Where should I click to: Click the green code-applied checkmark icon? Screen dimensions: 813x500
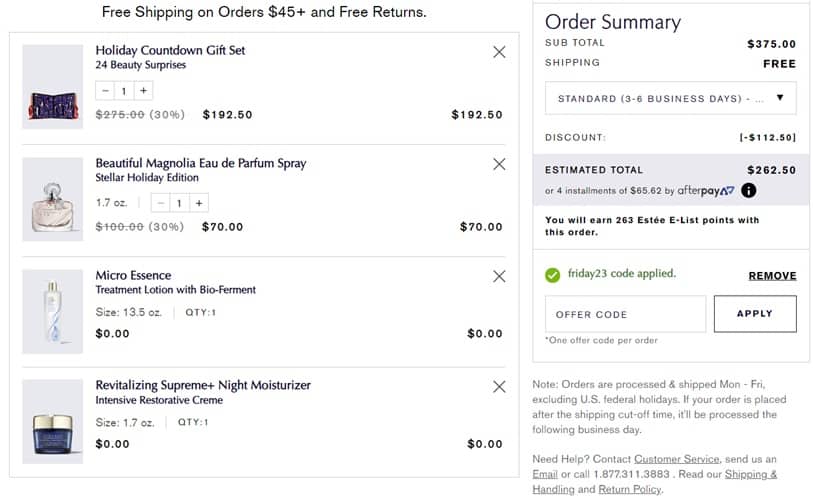[x=552, y=275]
